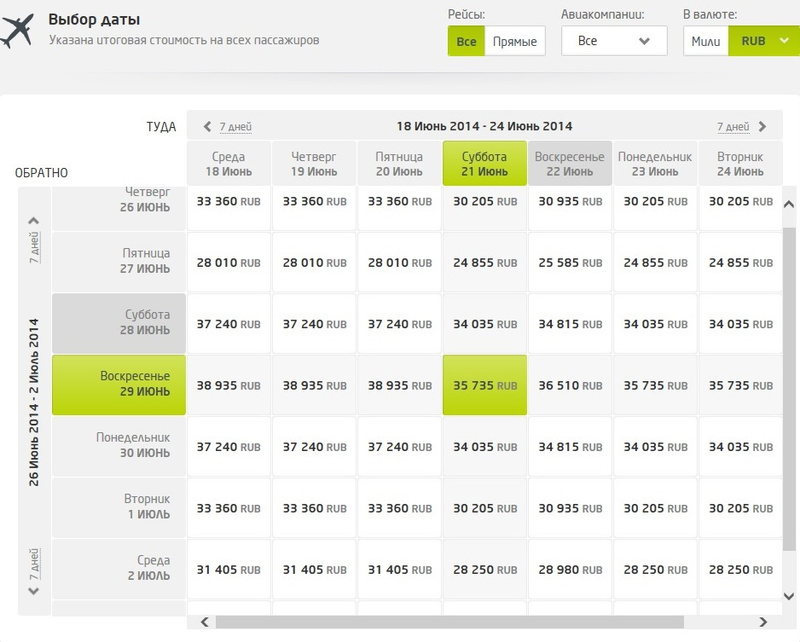Click up chevron for earlier return dates

[34, 221]
